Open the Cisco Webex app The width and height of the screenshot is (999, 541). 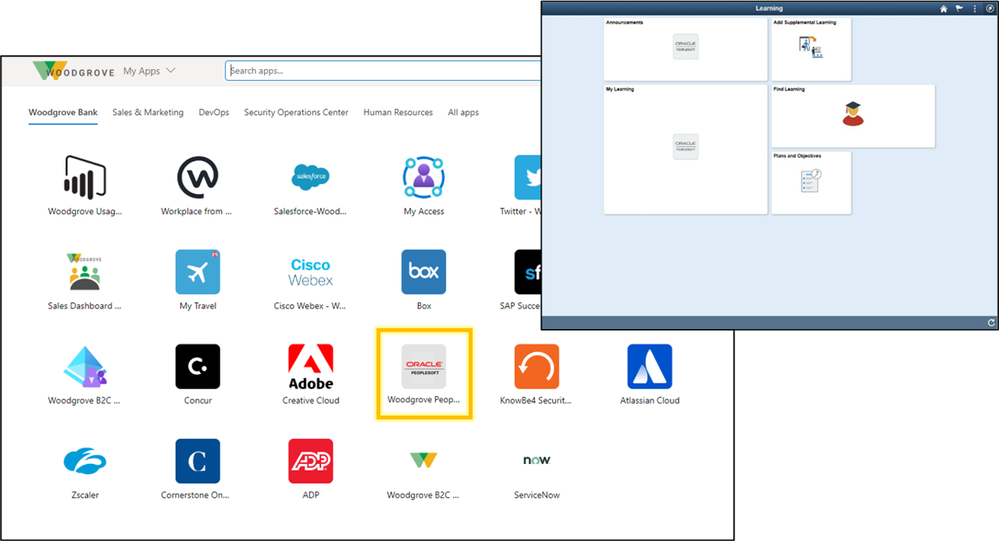pos(310,280)
